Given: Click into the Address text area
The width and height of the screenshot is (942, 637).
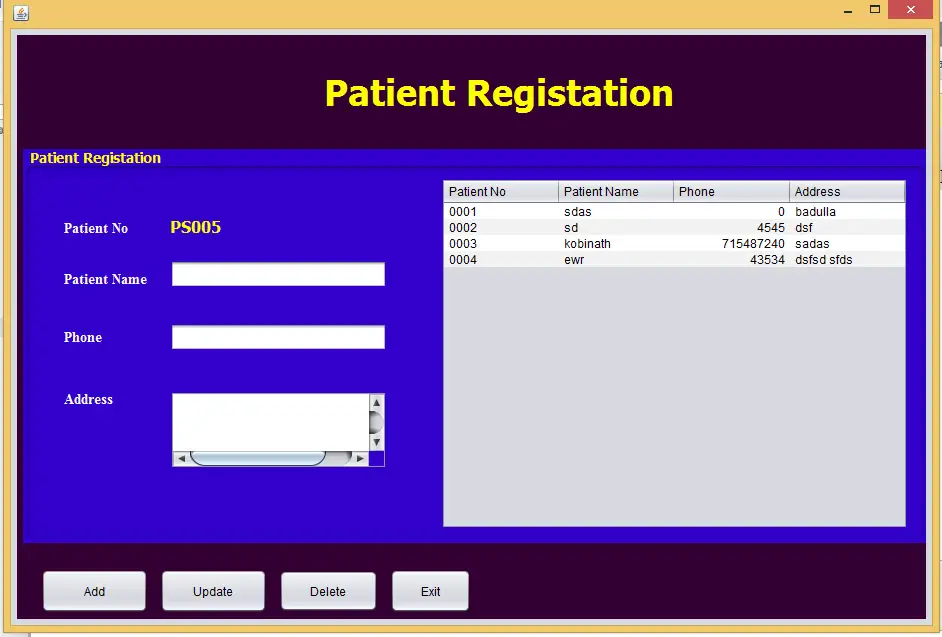Looking at the screenshot, I should 272,420.
